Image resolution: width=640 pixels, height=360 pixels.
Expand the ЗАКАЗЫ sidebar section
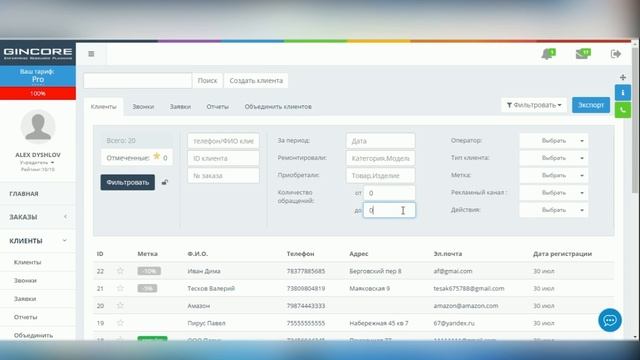38,217
